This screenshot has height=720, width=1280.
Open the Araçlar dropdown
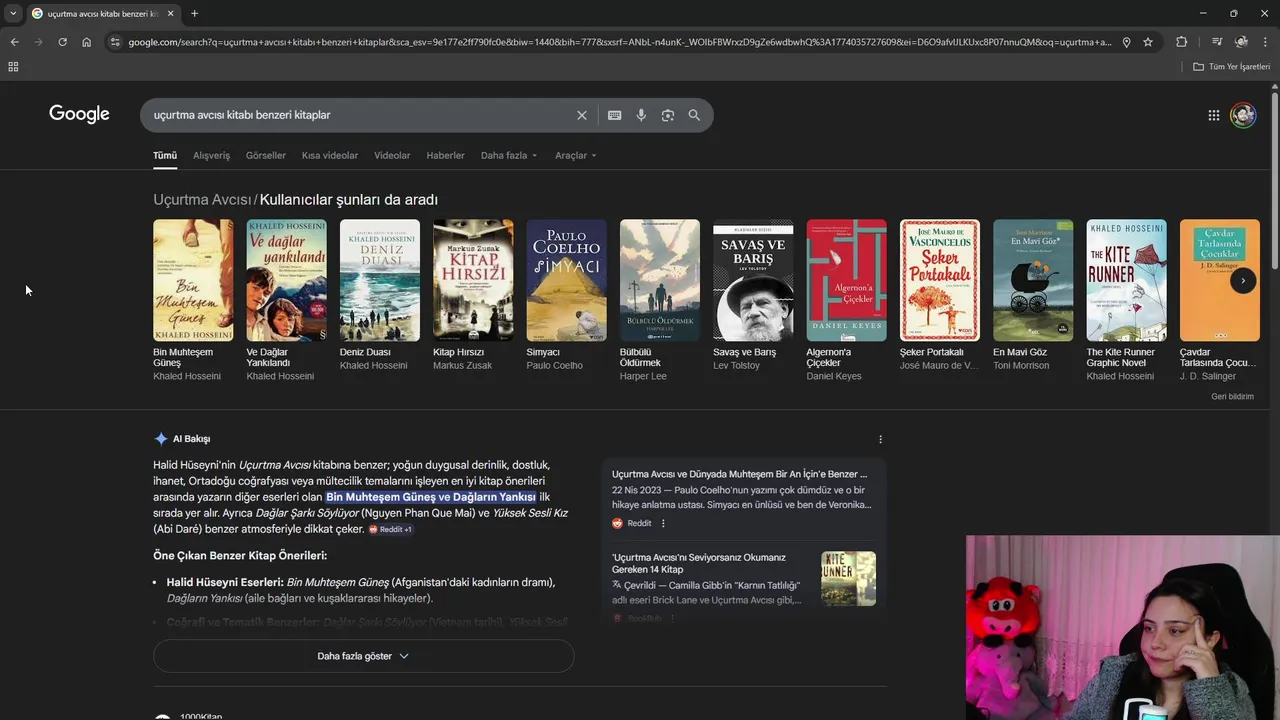[x=575, y=156]
